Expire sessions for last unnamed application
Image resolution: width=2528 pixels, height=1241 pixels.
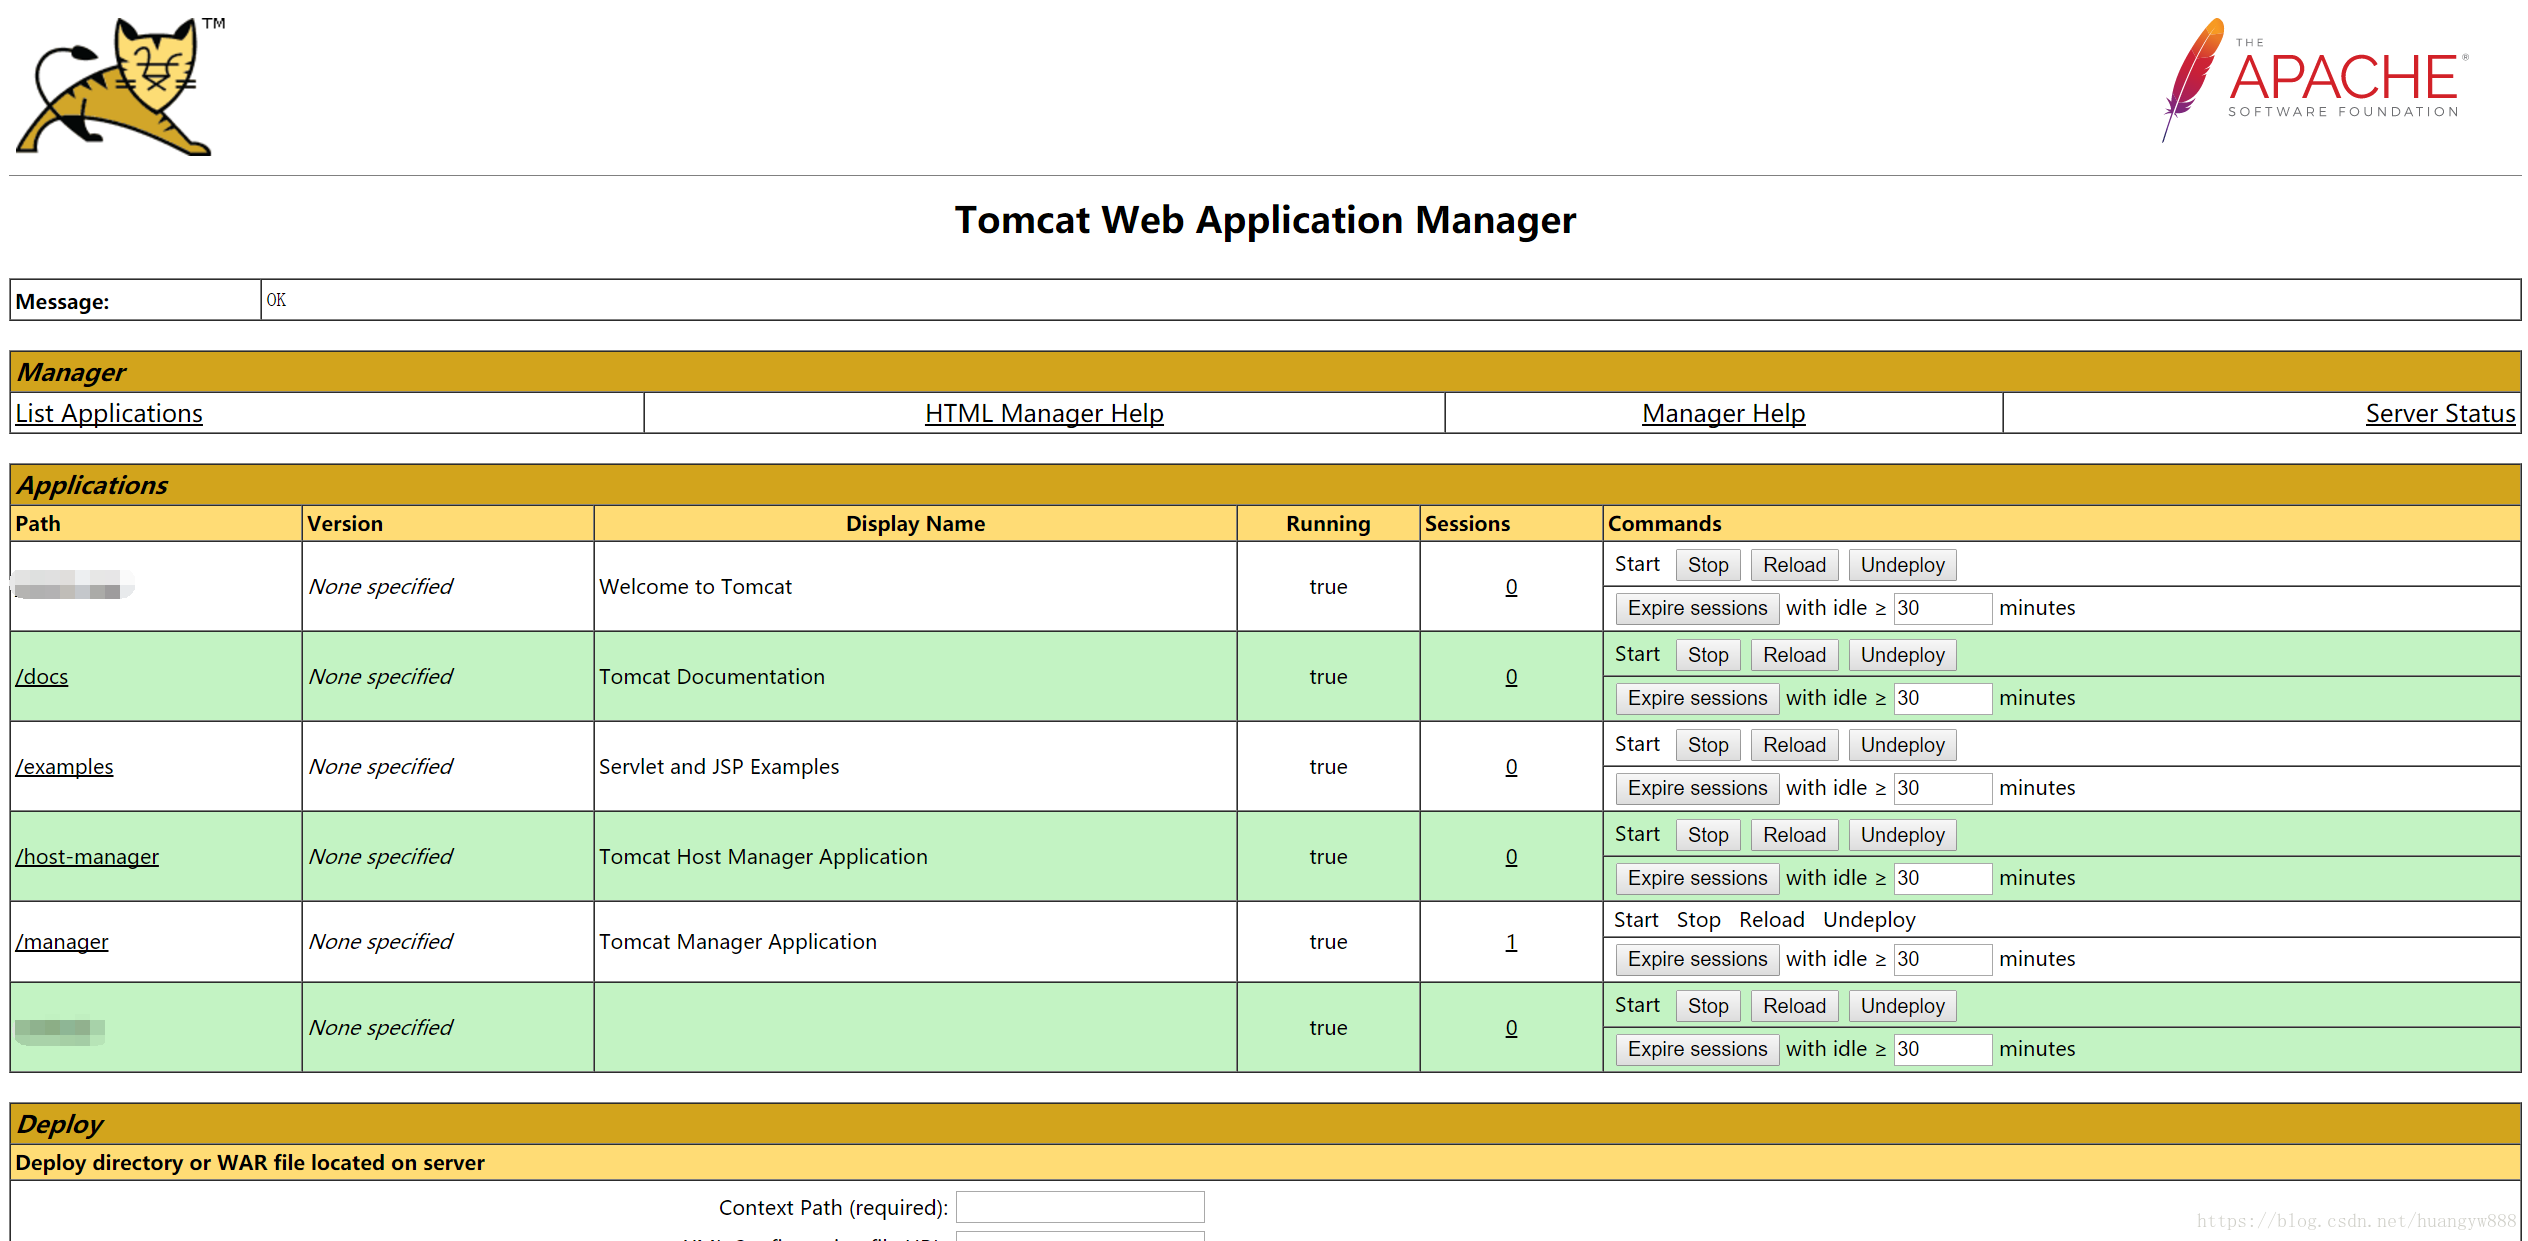(1697, 1049)
